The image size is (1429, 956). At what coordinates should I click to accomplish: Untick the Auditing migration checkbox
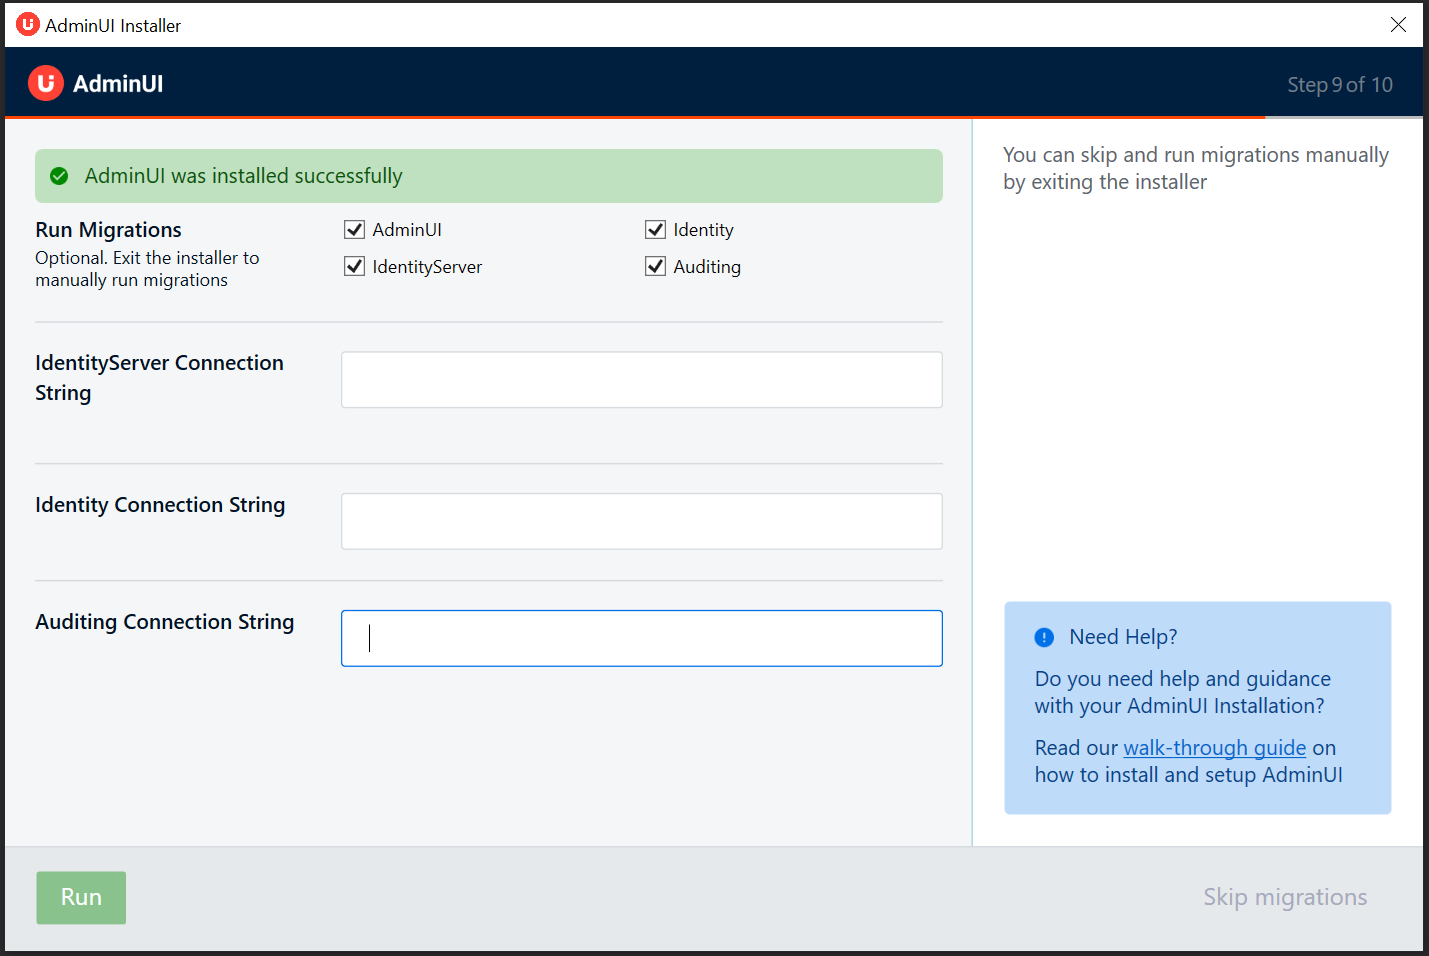click(x=656, y=267)
